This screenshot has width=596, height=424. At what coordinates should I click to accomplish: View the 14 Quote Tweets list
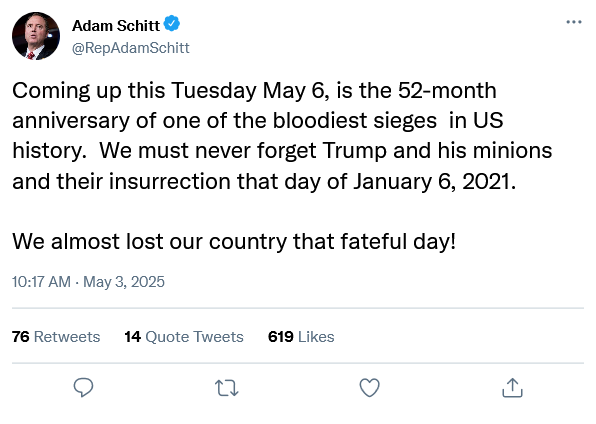[x=184, y=337]
